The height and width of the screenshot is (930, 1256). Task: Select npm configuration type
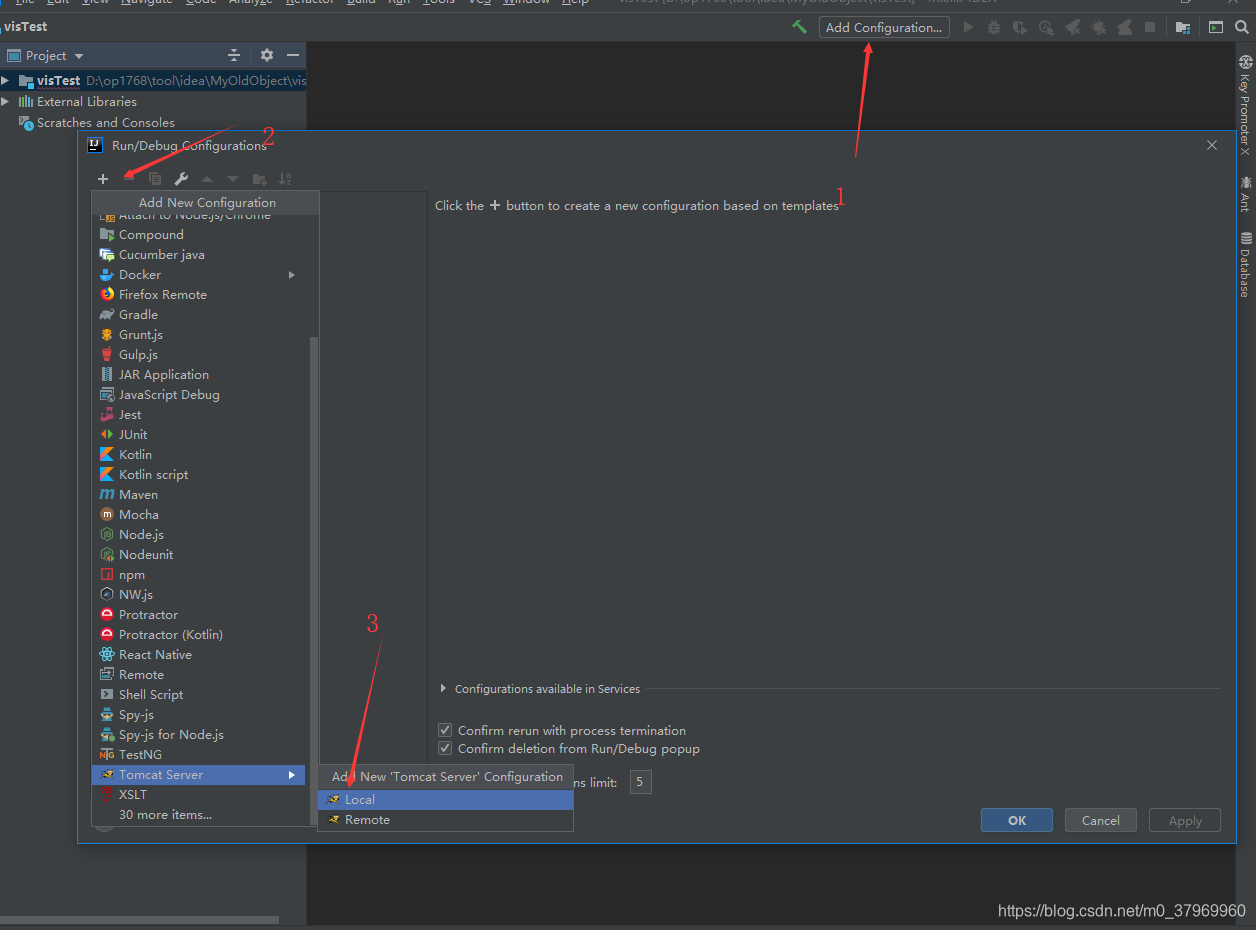(x=199, y=575)
